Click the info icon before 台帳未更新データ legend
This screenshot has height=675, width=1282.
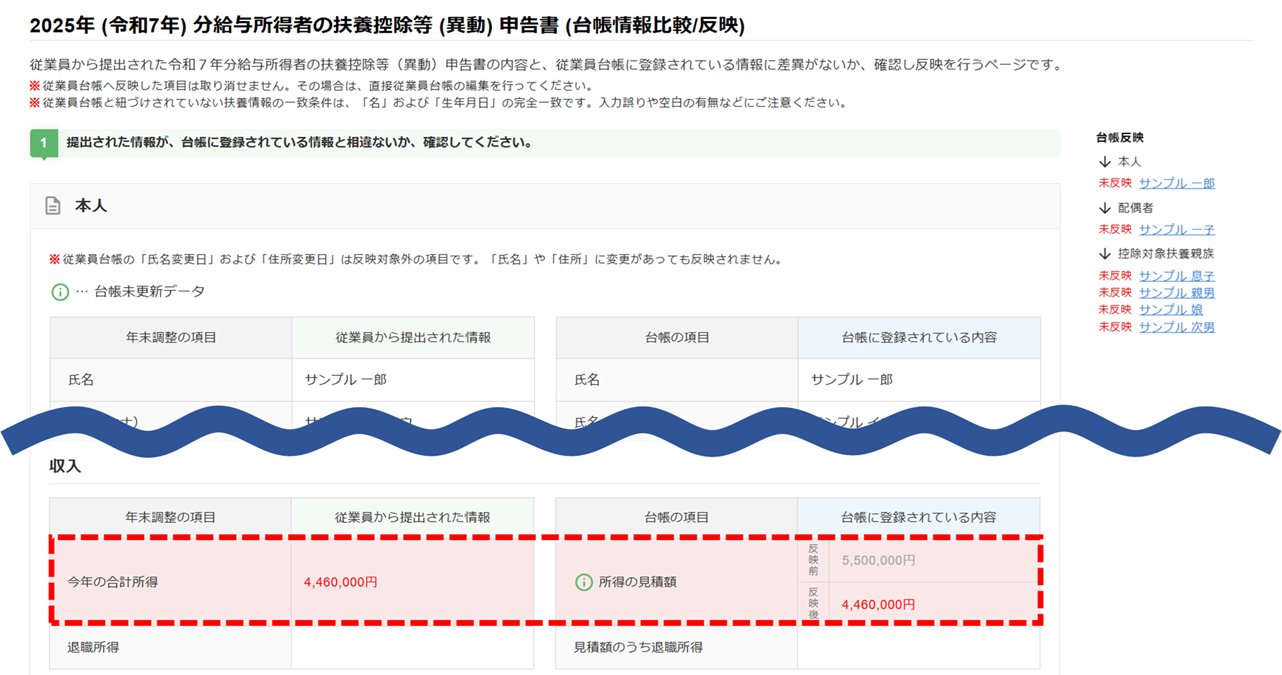point(60,292)
